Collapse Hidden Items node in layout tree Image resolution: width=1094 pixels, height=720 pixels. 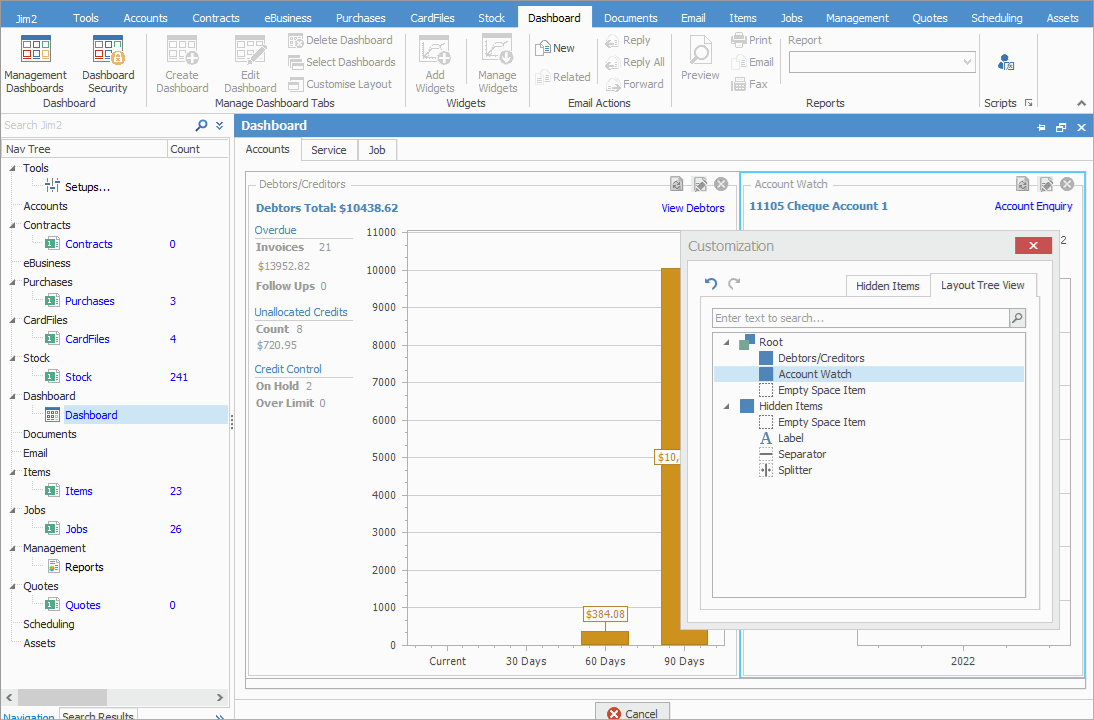click(726, 406)
